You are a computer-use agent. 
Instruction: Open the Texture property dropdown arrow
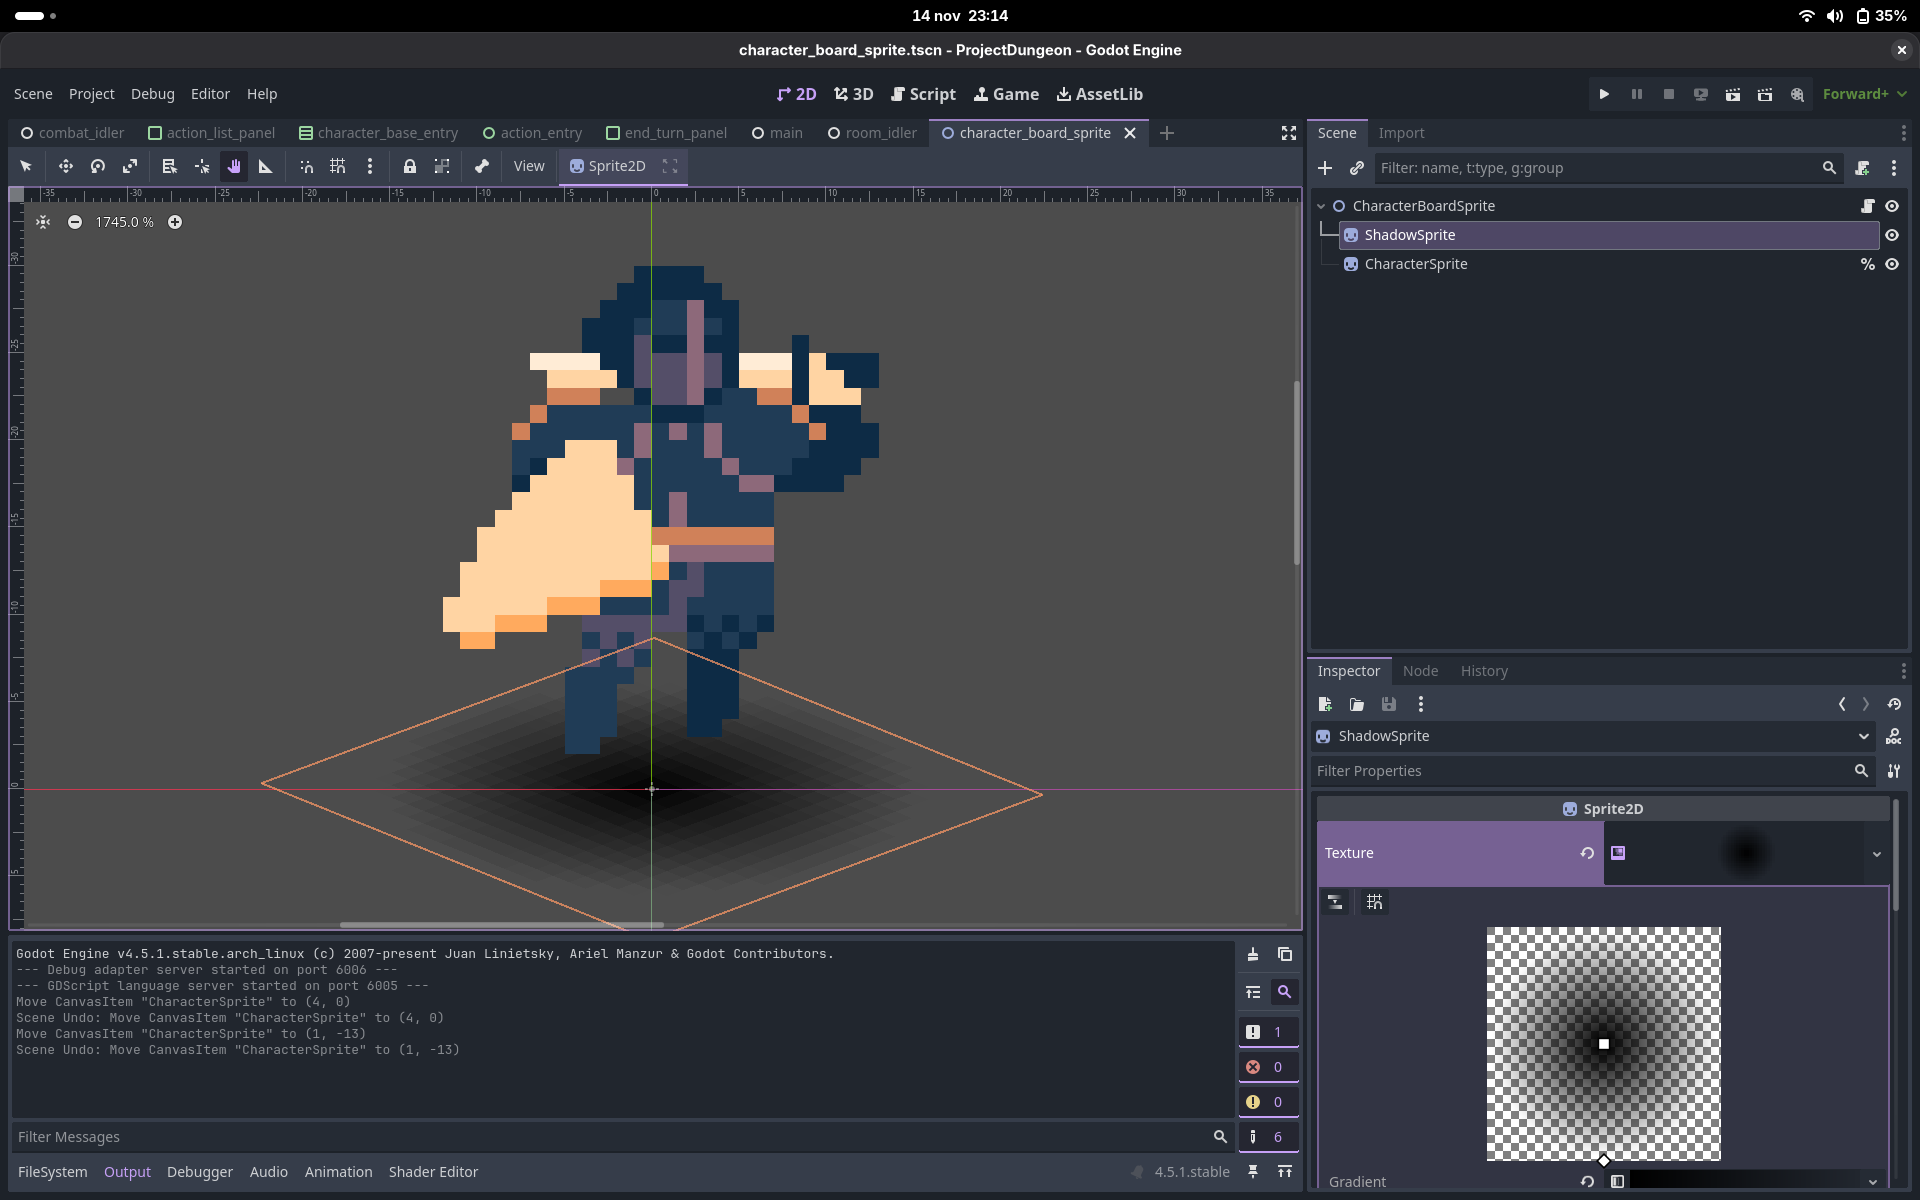pos(1877,854)
